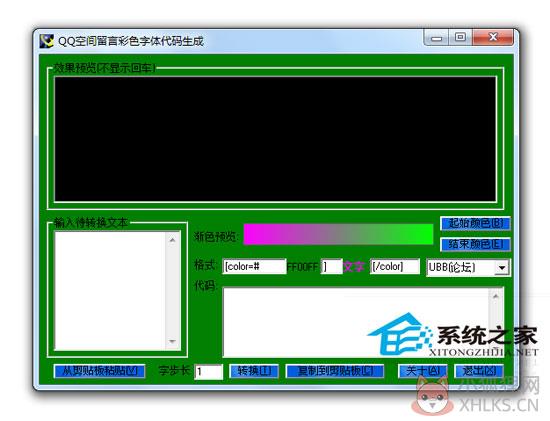Click the 退出(X) exit button
550x421 pixels.
(x=479, y=371)
